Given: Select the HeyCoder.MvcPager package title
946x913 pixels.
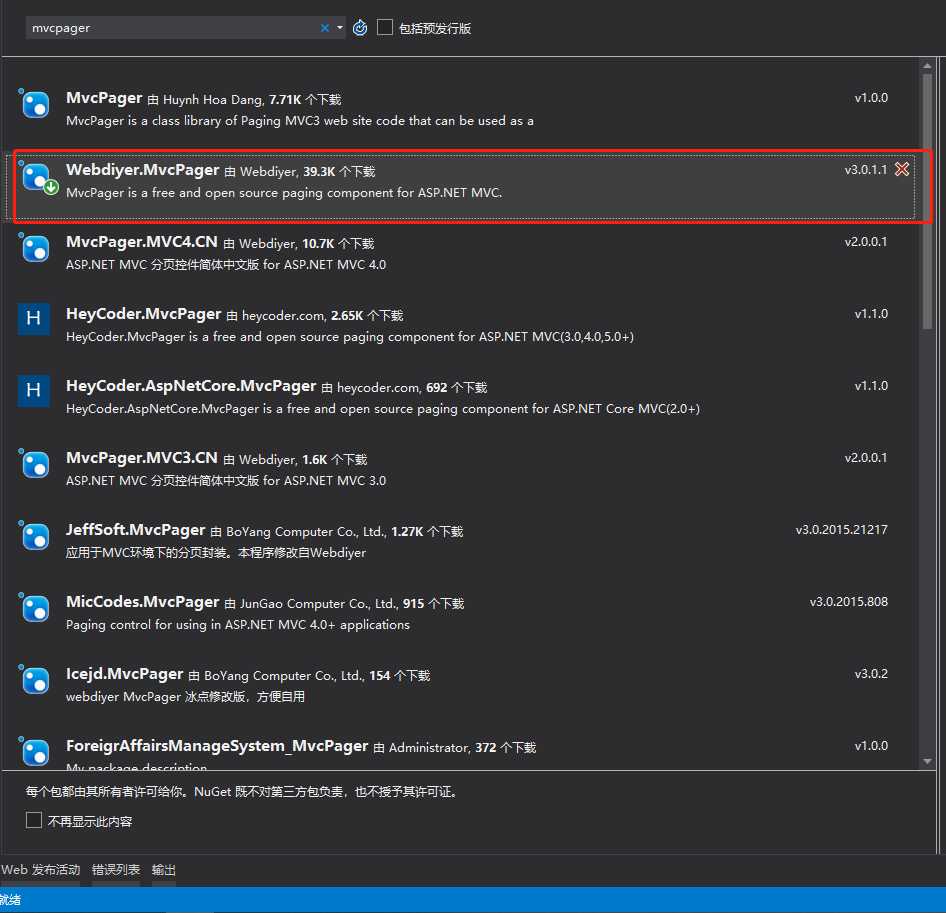Looking at the screenshot, I should tap(144, 314).
